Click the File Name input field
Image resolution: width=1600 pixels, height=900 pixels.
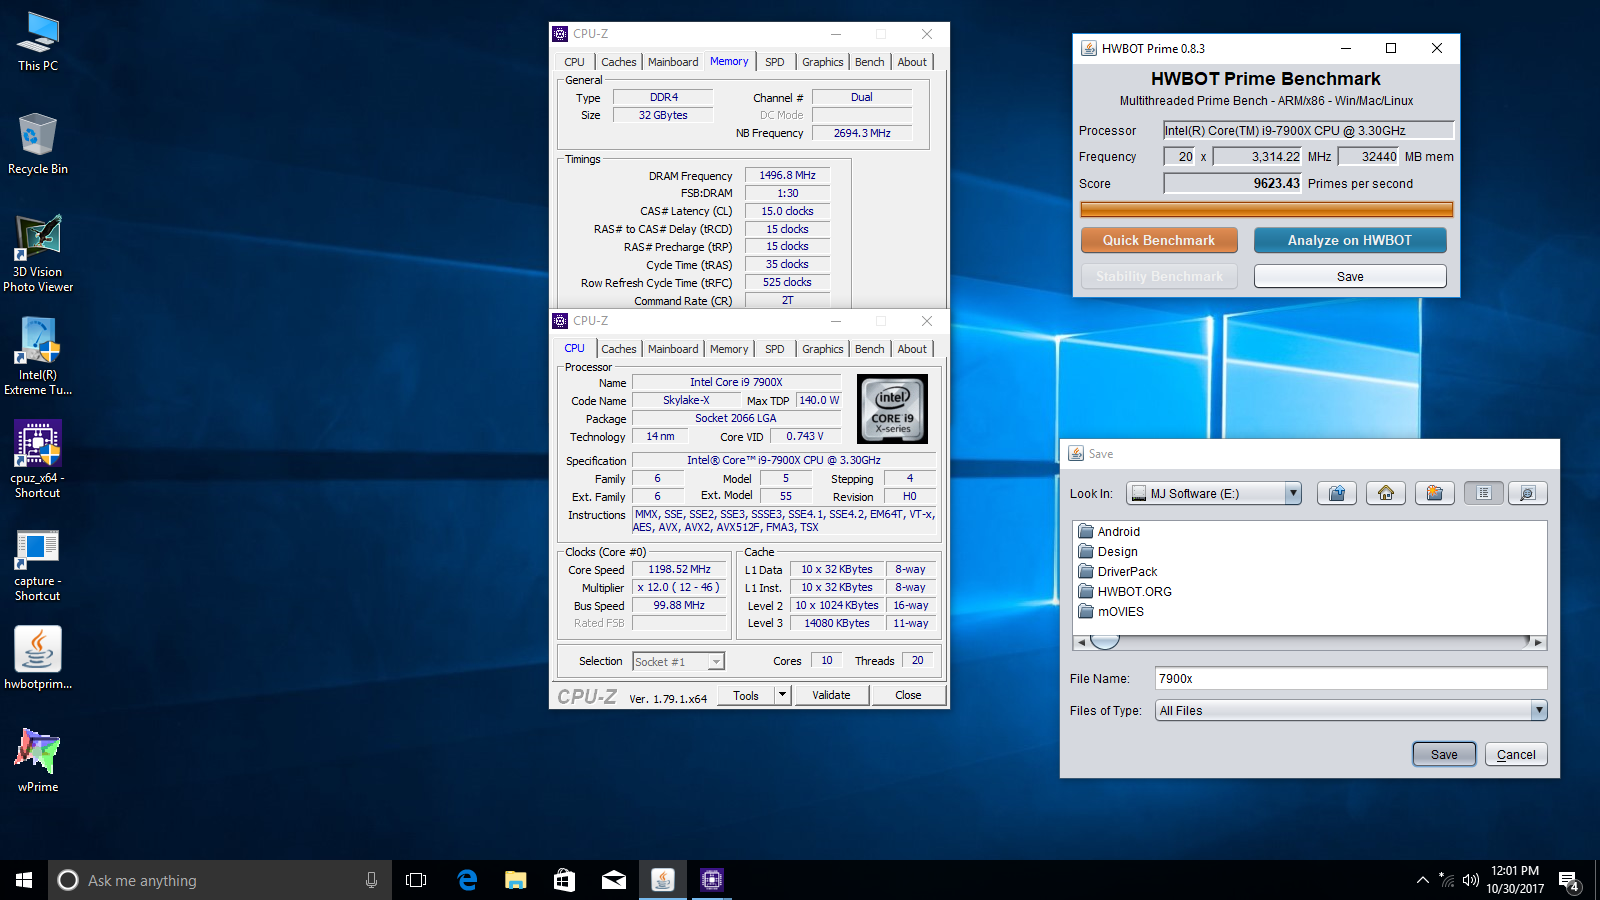coord(1351,679)
